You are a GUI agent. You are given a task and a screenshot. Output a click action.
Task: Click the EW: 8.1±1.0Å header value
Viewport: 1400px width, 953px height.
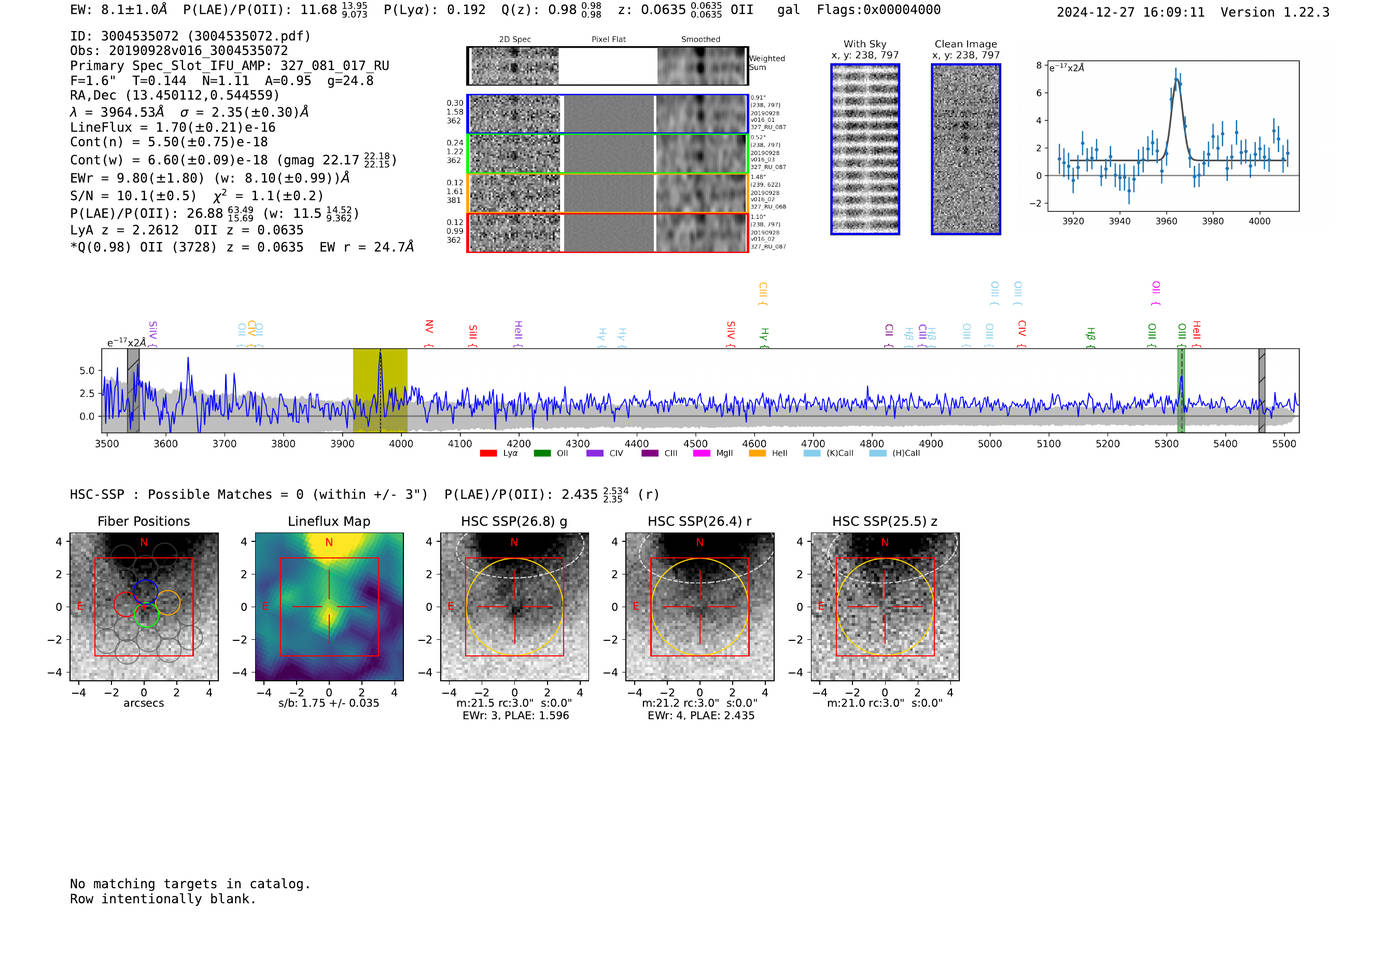(118, 10)
